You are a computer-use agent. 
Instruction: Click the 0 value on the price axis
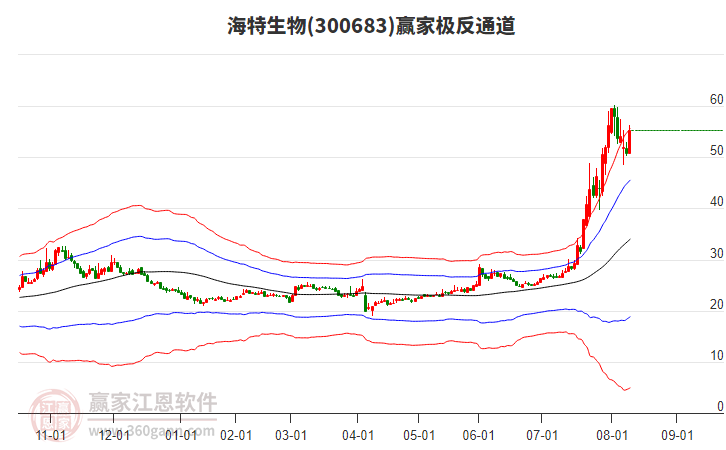720,406
